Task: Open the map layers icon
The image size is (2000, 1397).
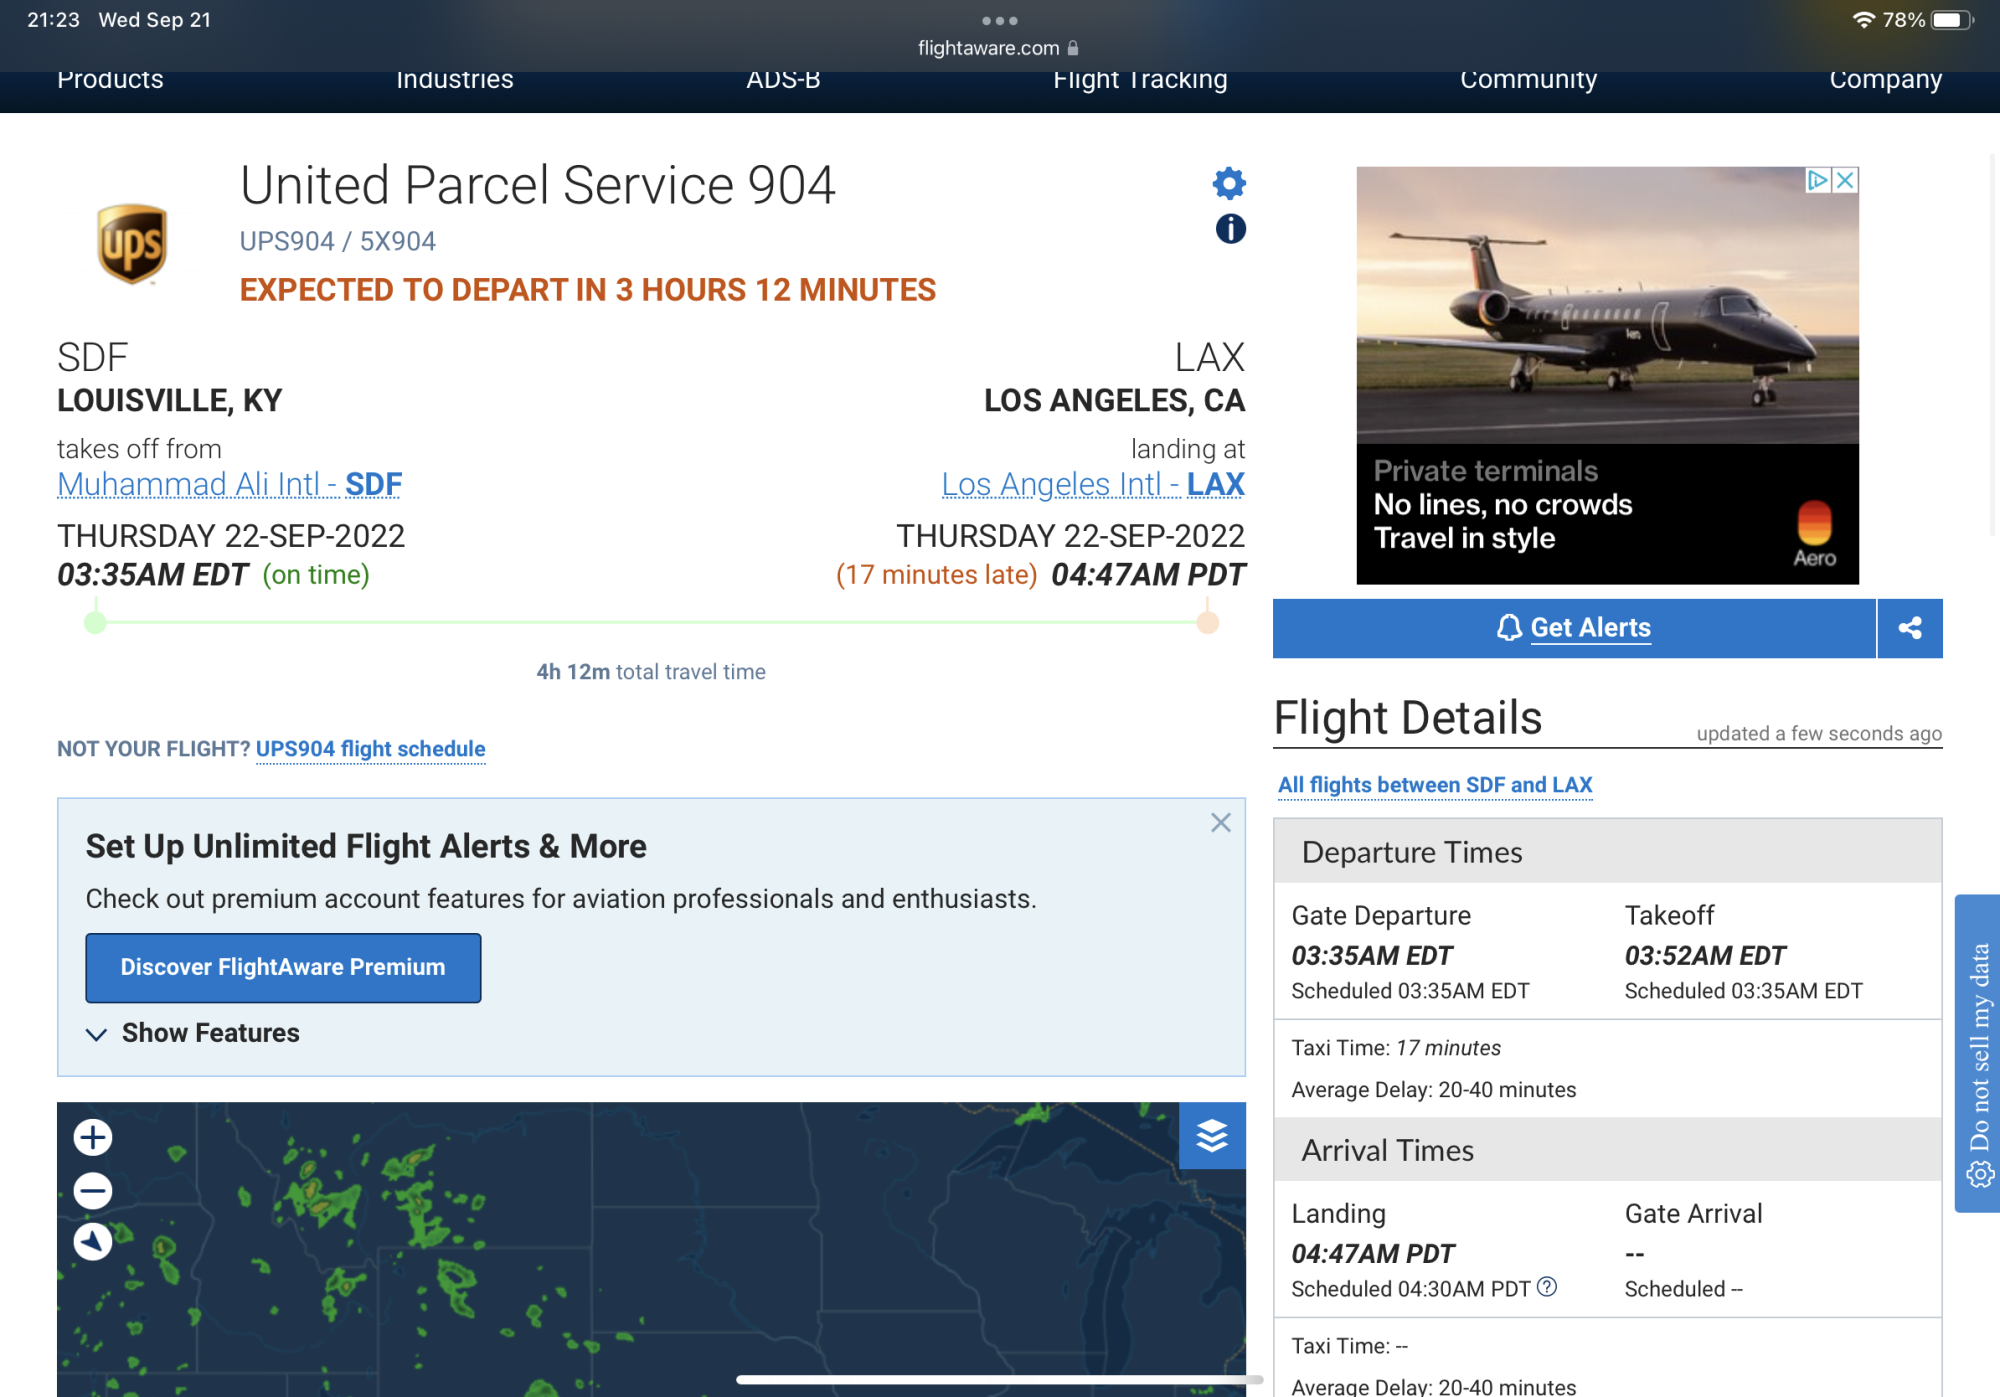Action: pos(1212,1136)
